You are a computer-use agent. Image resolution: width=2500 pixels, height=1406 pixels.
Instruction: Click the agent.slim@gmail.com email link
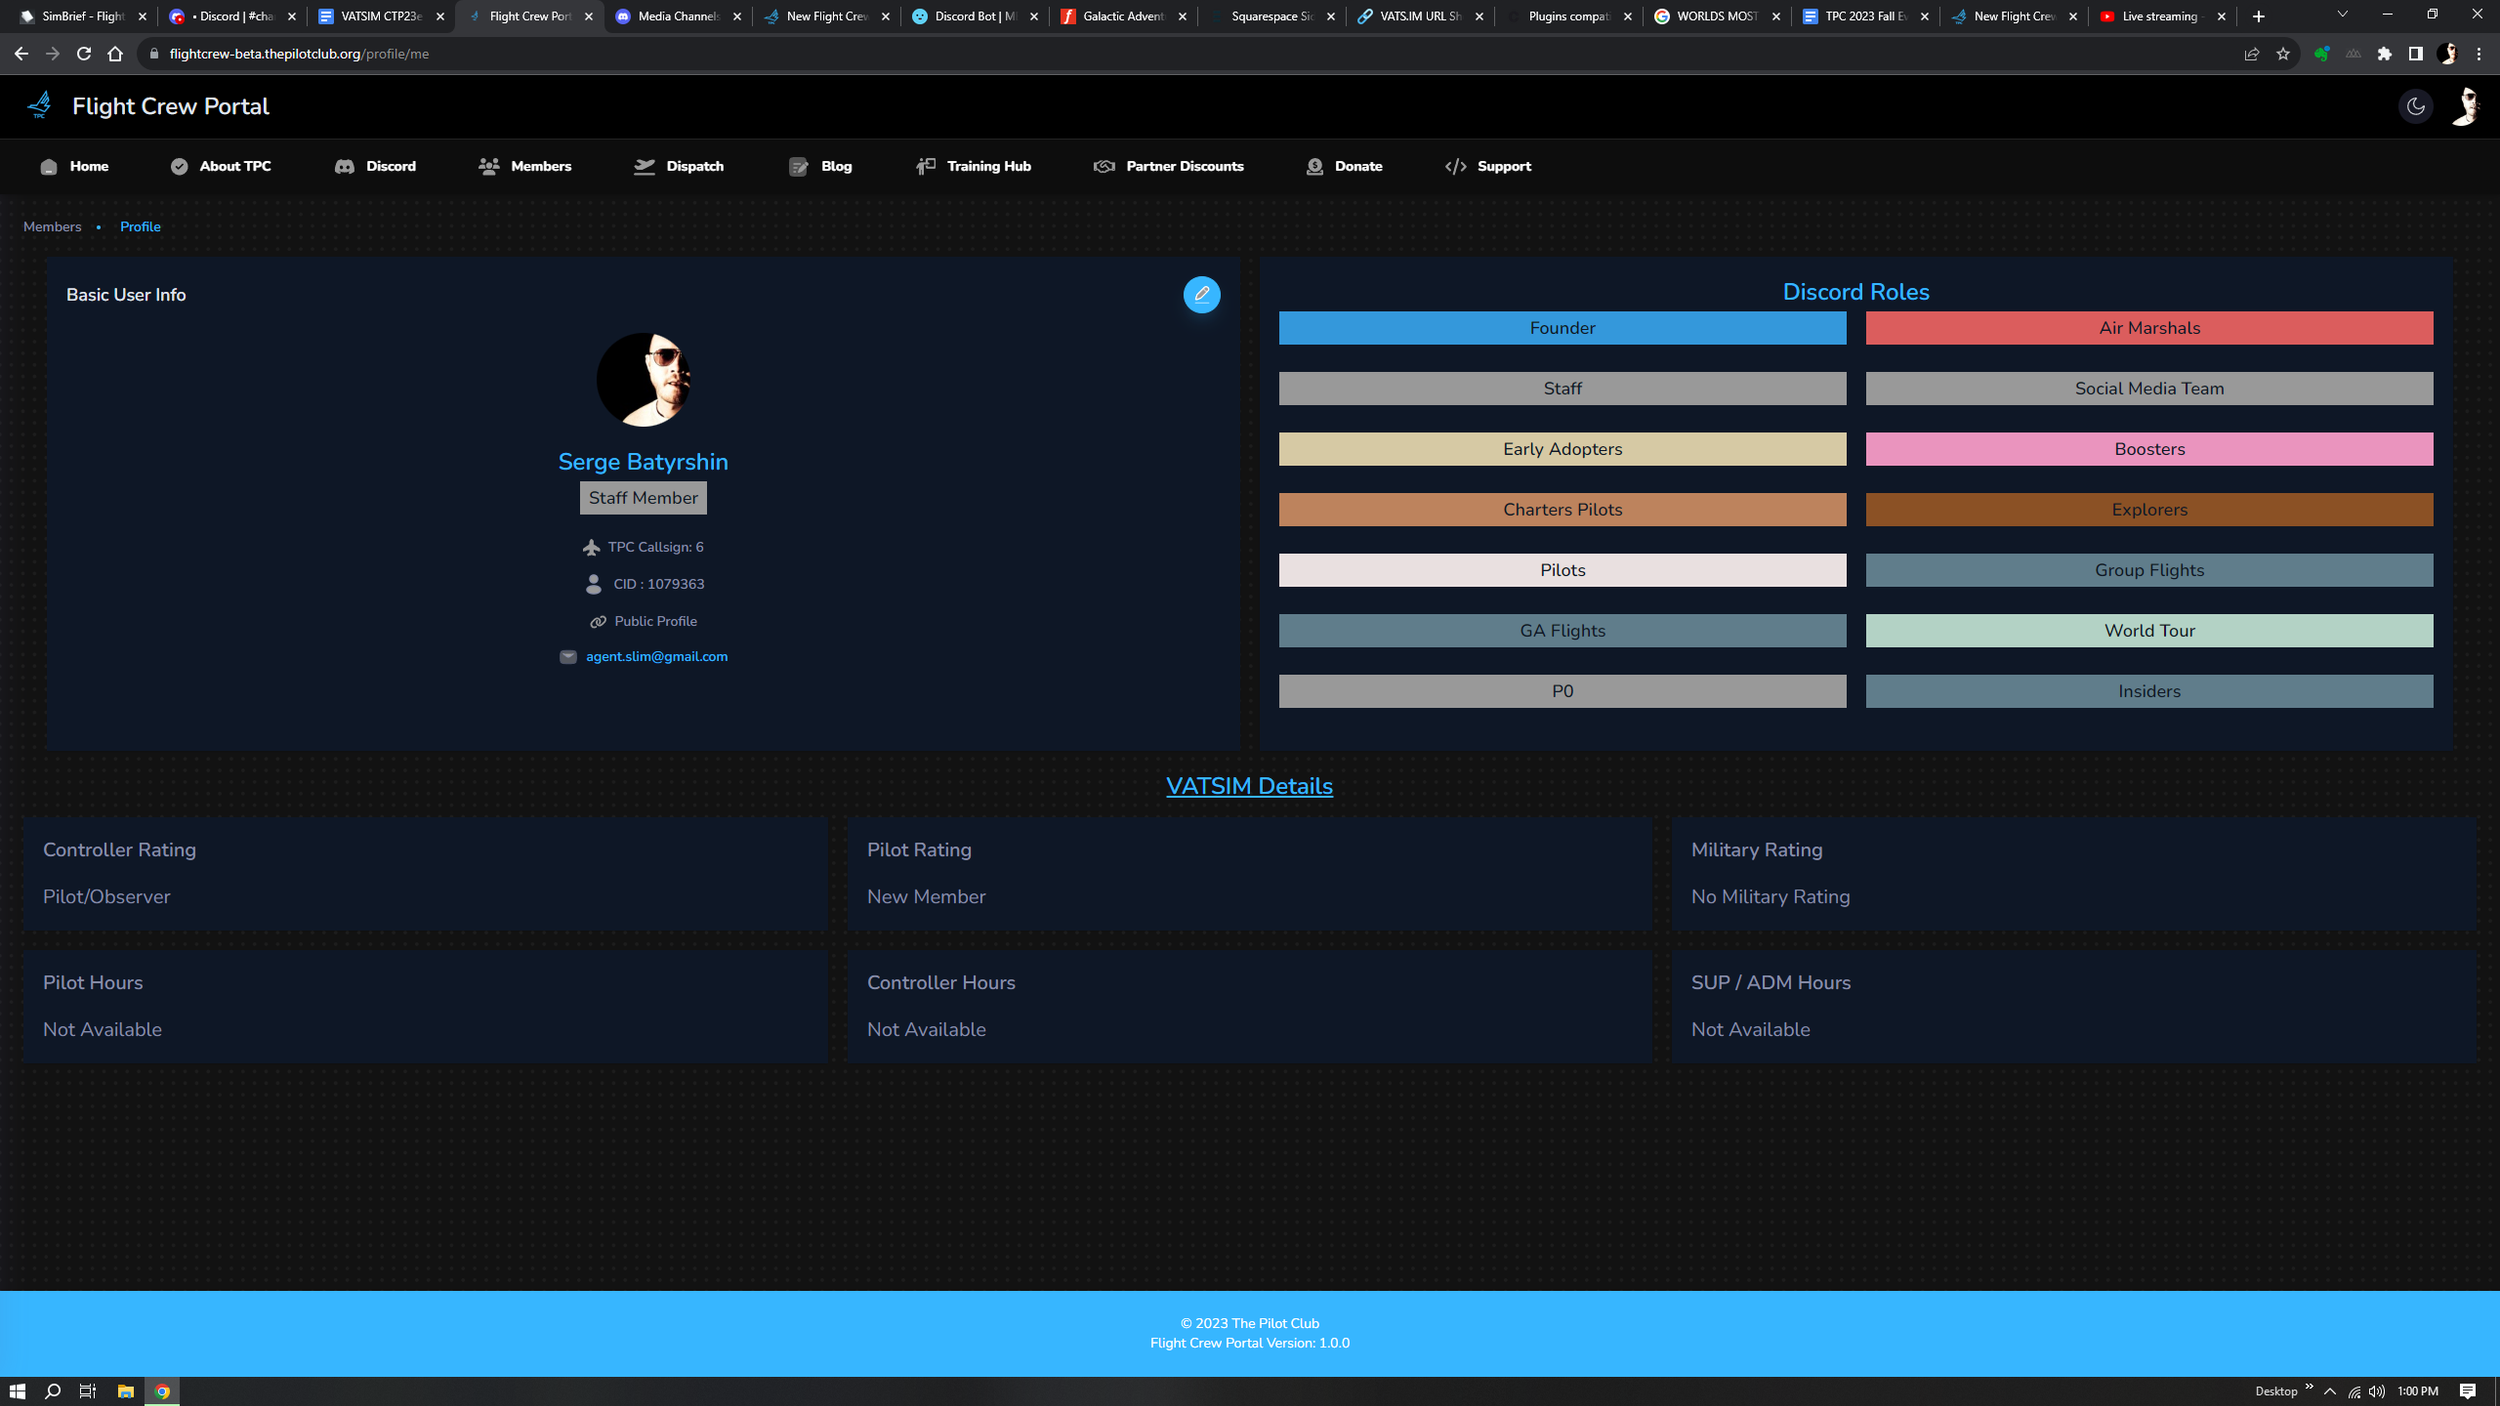656,657
